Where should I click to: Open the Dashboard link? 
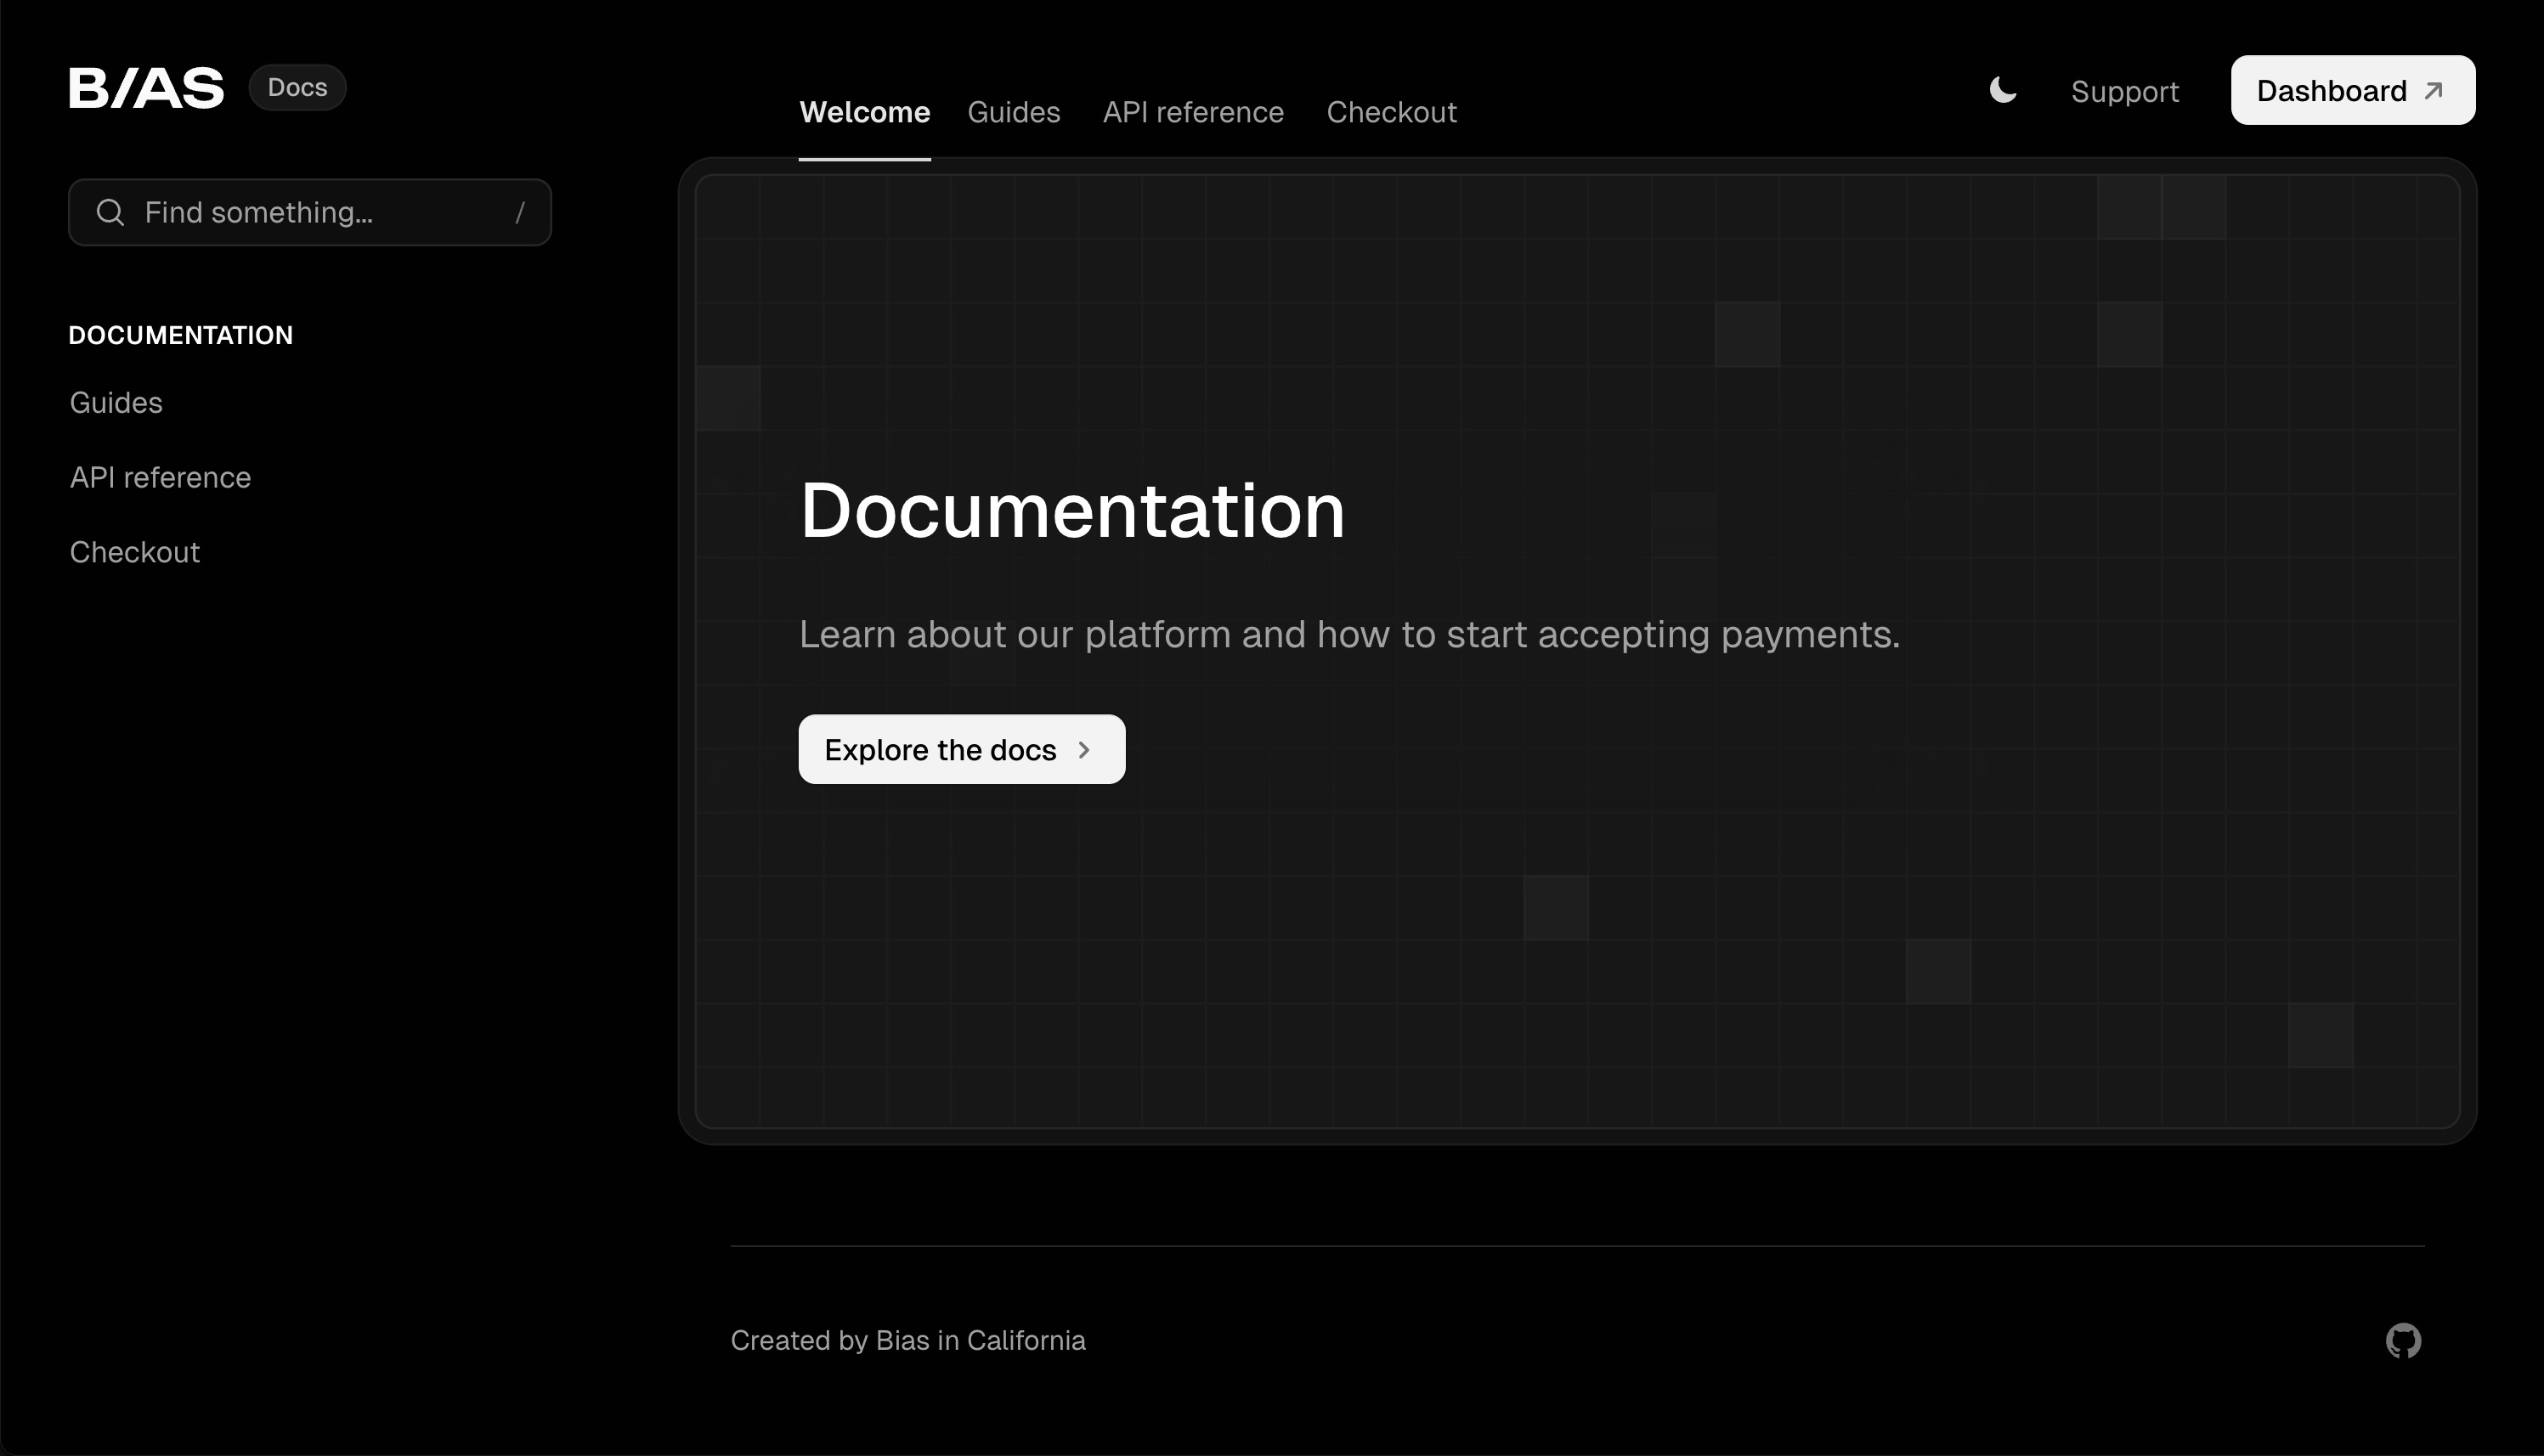[2352, 90]
